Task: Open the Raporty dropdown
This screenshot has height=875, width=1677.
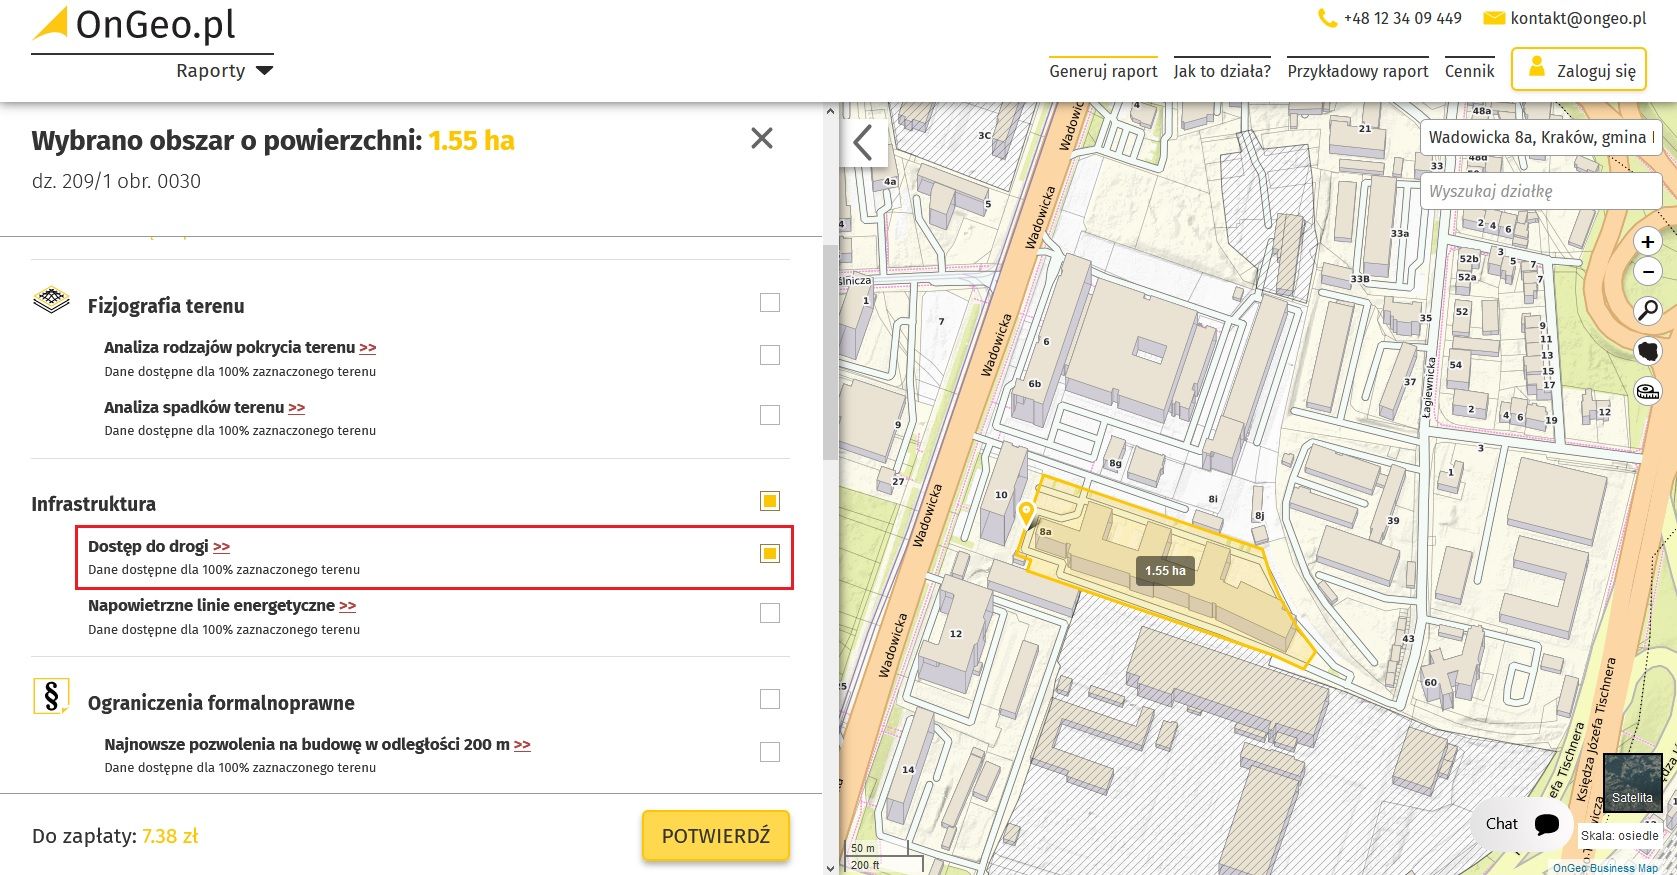Action: coord(224,71)
